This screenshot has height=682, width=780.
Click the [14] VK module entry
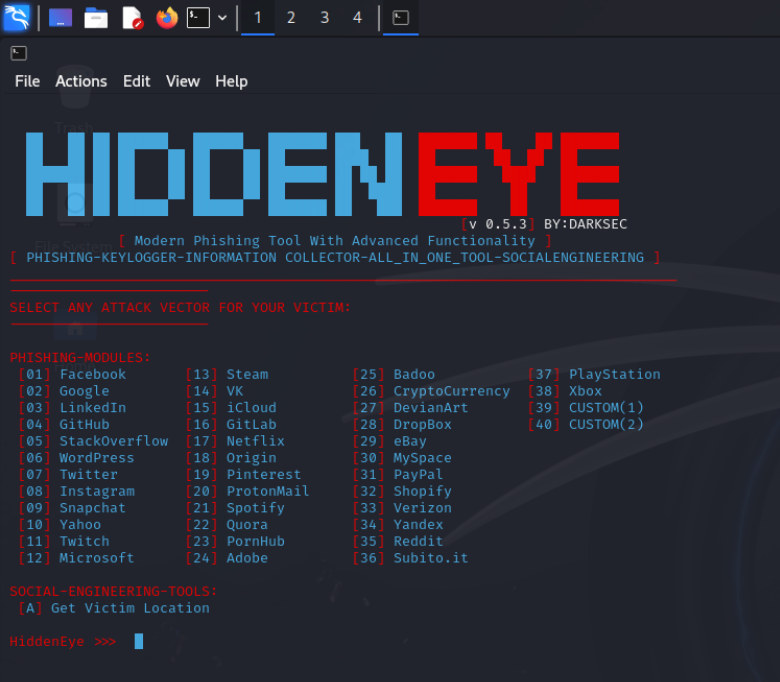(214, 391)
